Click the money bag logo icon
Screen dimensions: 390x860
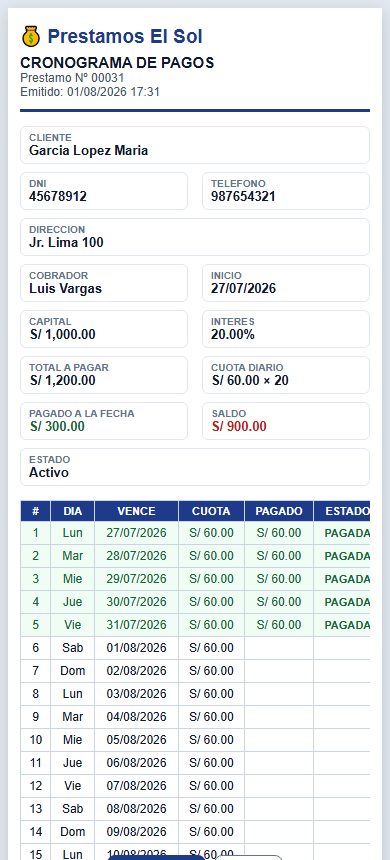coord(31,37)
